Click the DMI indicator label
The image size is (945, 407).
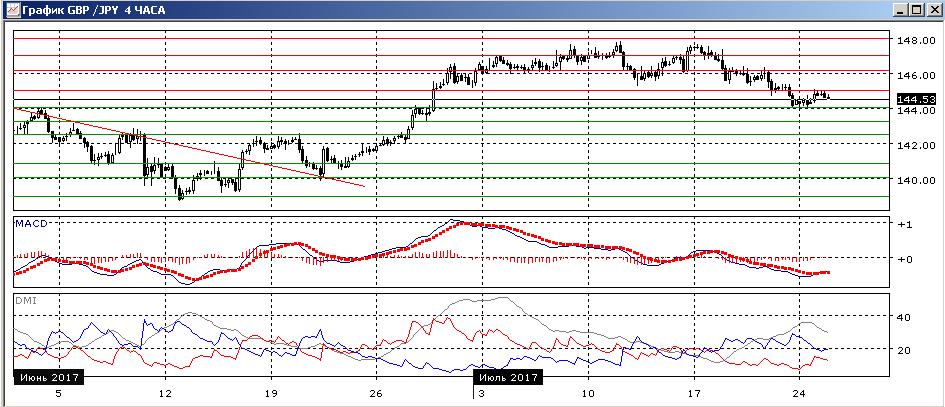click(25, 300)
